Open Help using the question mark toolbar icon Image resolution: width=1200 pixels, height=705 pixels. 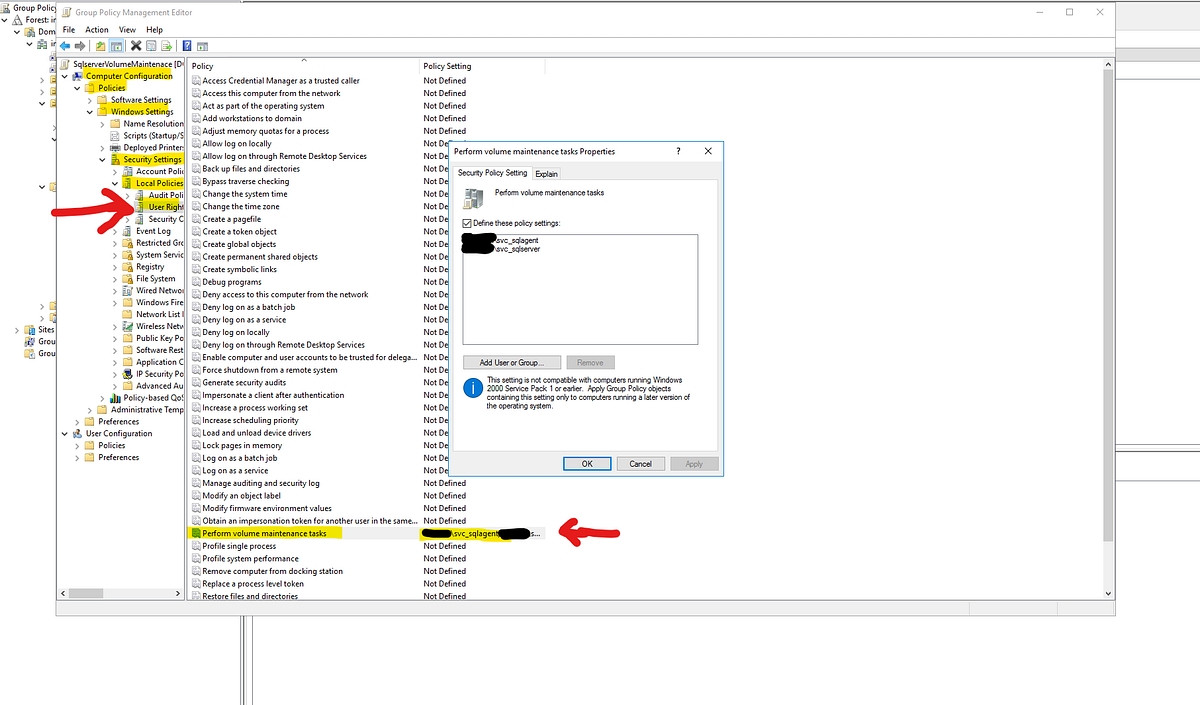[x=187, y=45]
